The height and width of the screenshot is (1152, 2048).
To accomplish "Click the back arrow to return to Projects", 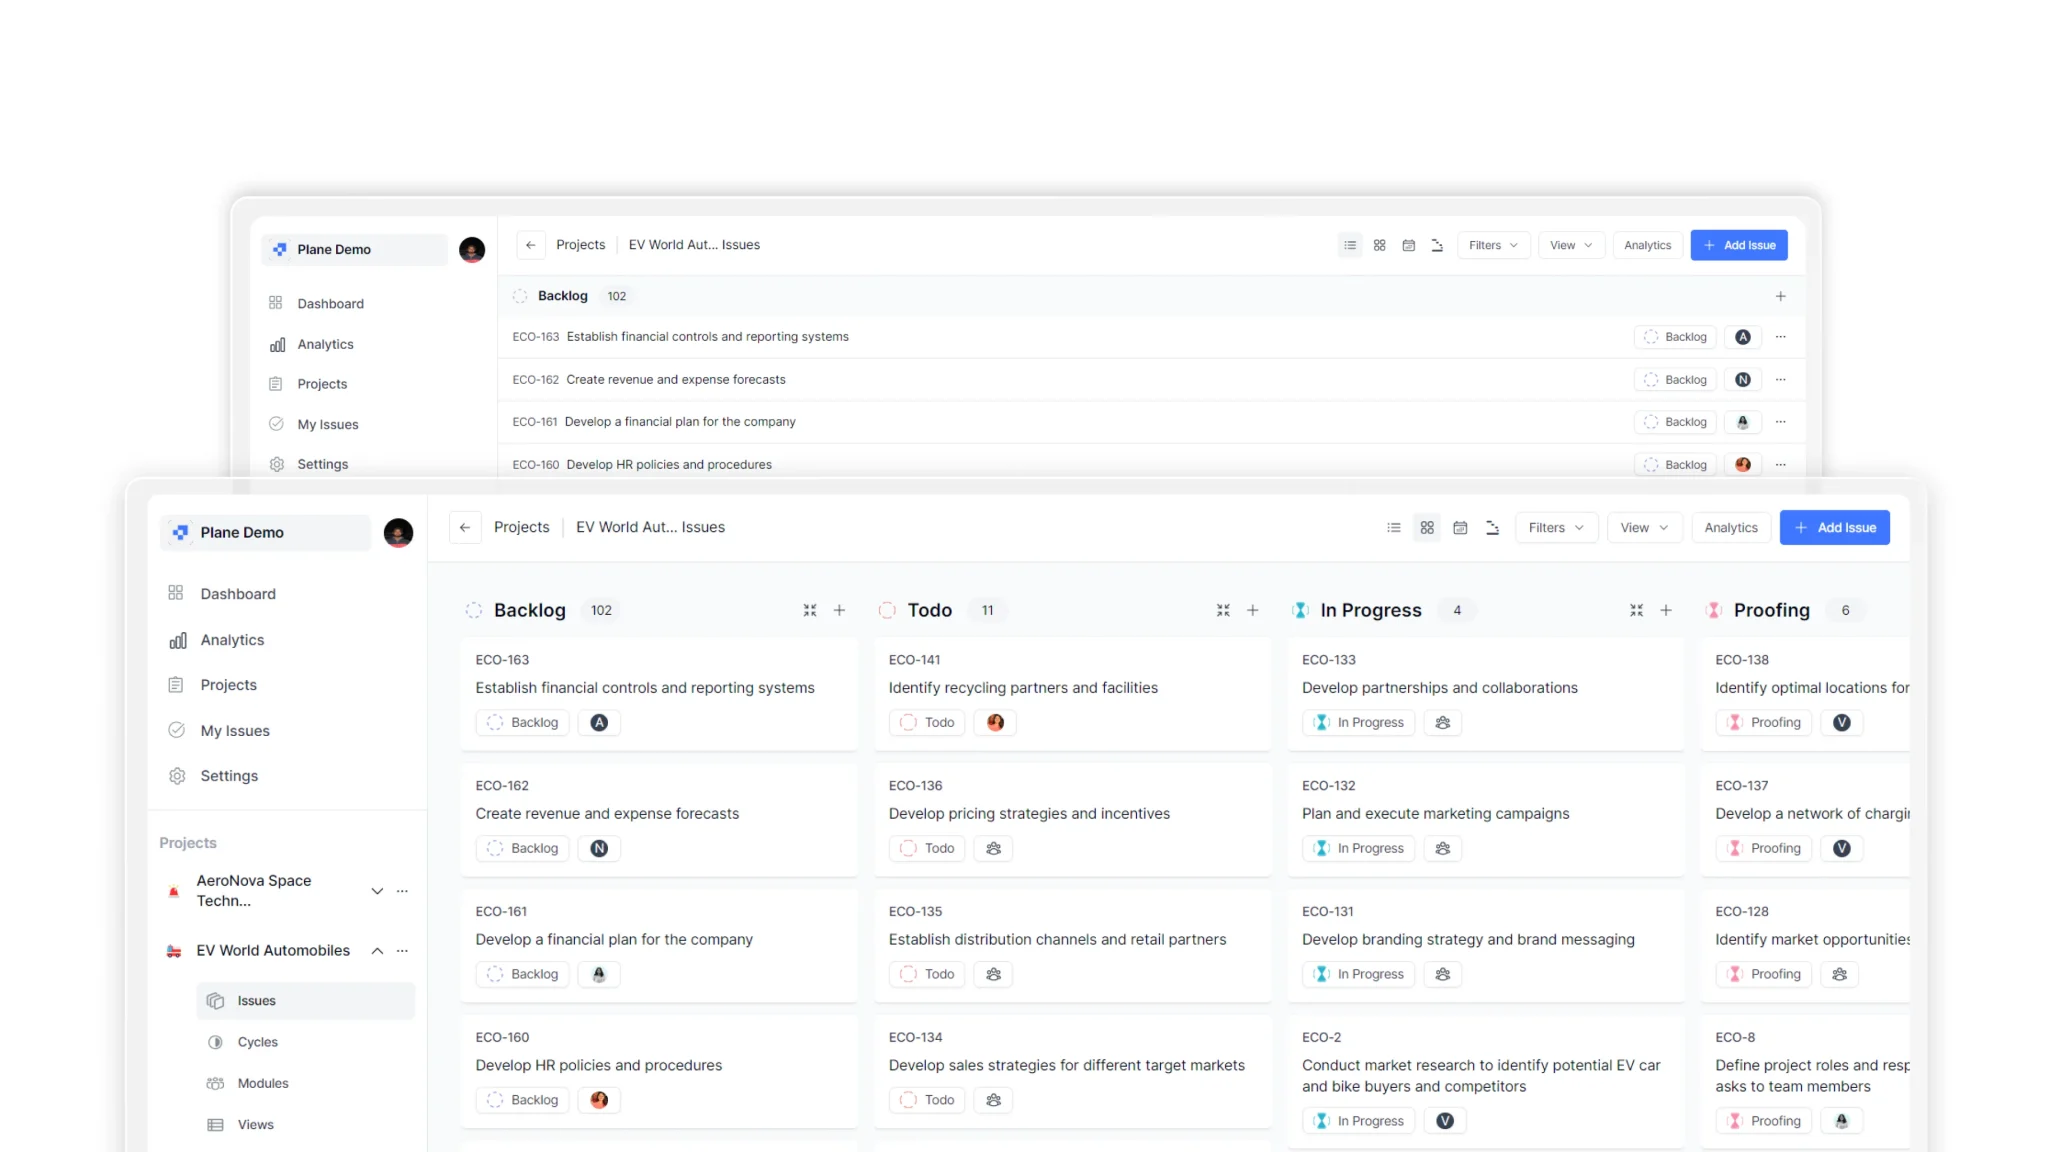I will [464, 526].
